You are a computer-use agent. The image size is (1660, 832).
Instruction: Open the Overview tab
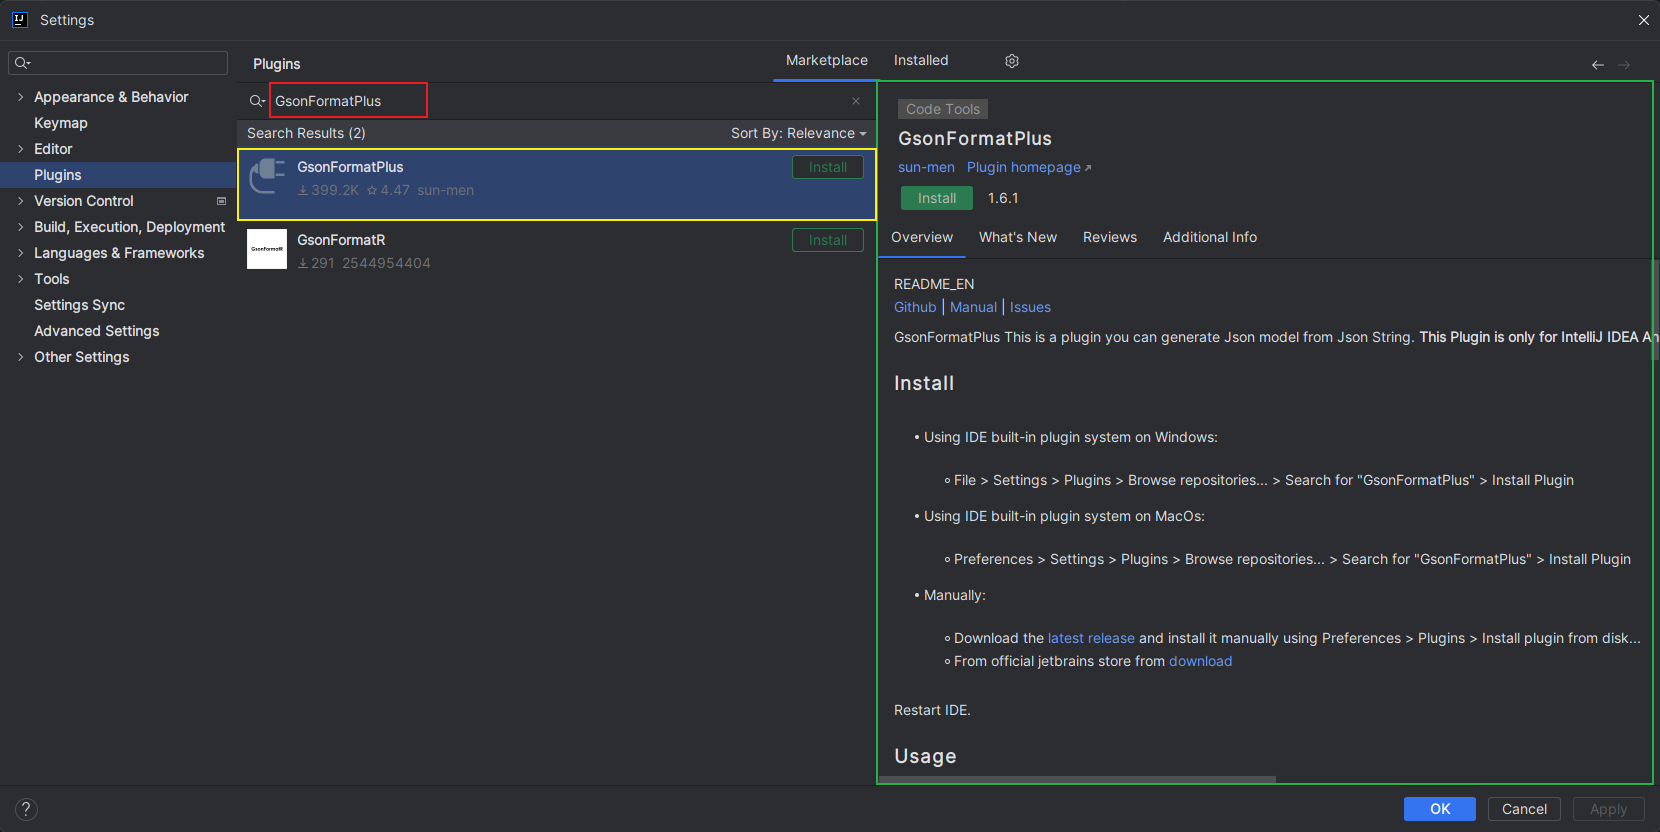pos(922,237)
